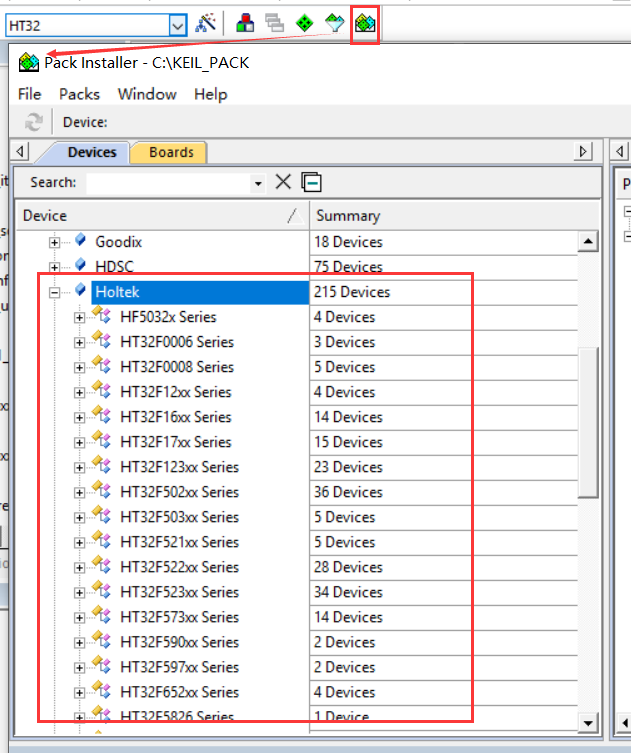Click the green Manage Run-Time Environment icon
631x753 pixels.
pos(305,23)
